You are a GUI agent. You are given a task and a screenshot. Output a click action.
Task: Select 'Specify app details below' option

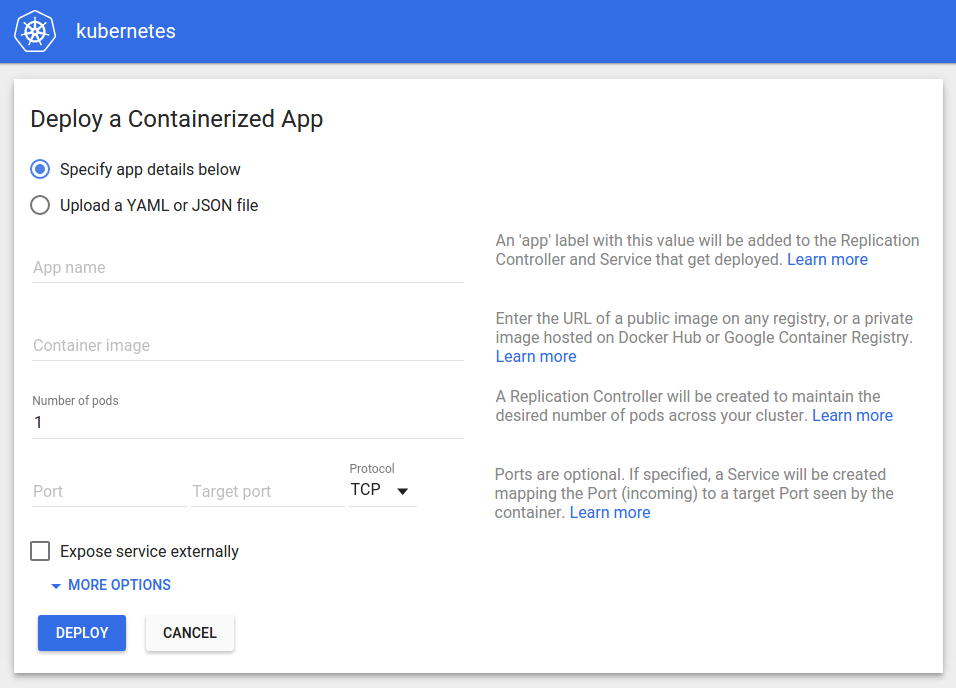point(39,169)
